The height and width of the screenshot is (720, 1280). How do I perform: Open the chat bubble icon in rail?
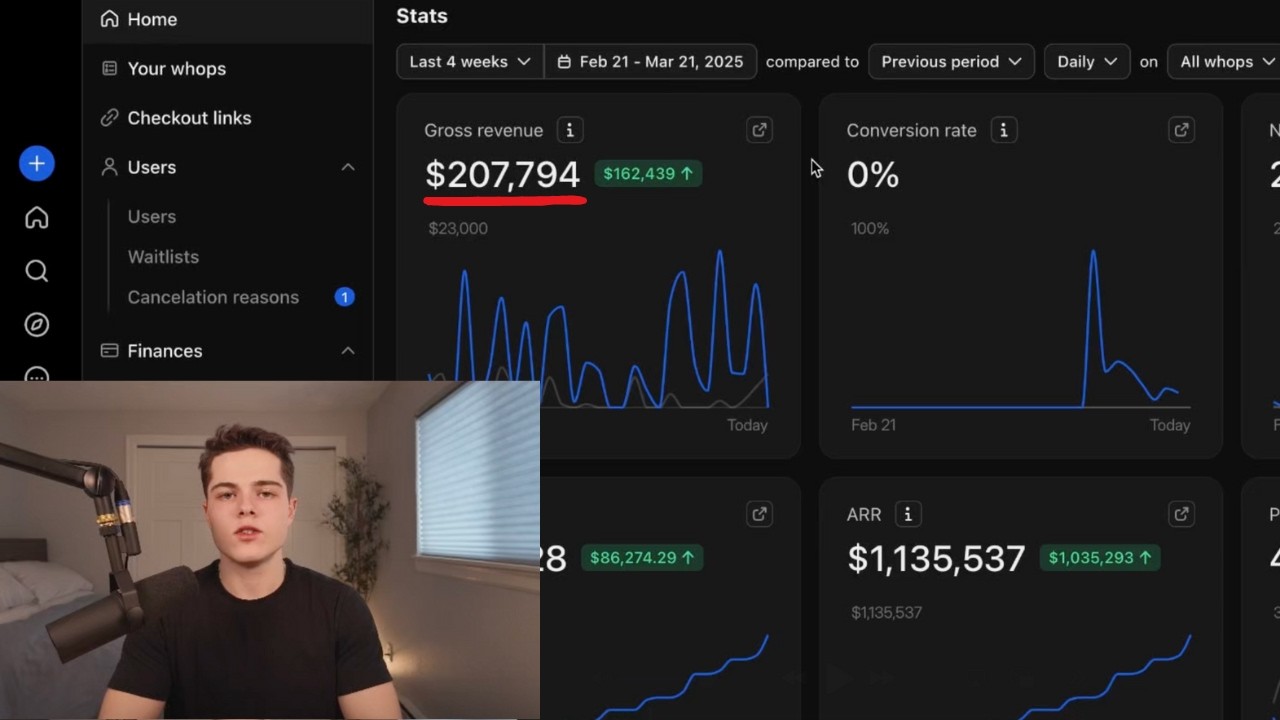tap(37, 375)
